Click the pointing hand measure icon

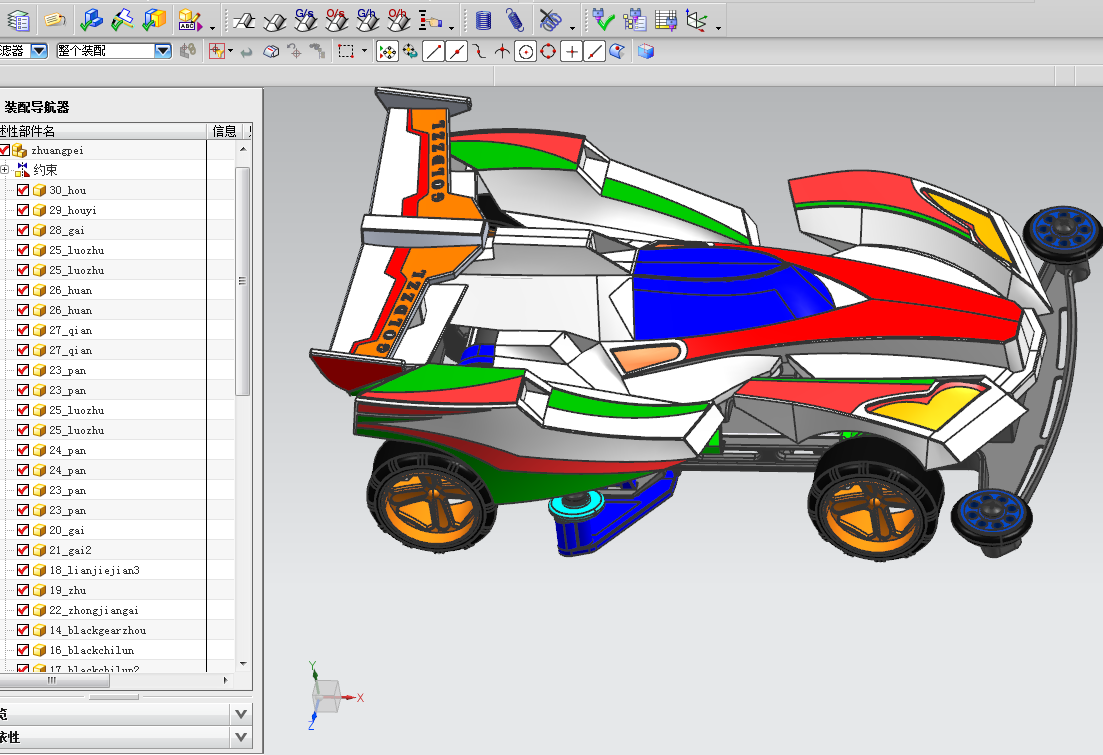[430, 20]
